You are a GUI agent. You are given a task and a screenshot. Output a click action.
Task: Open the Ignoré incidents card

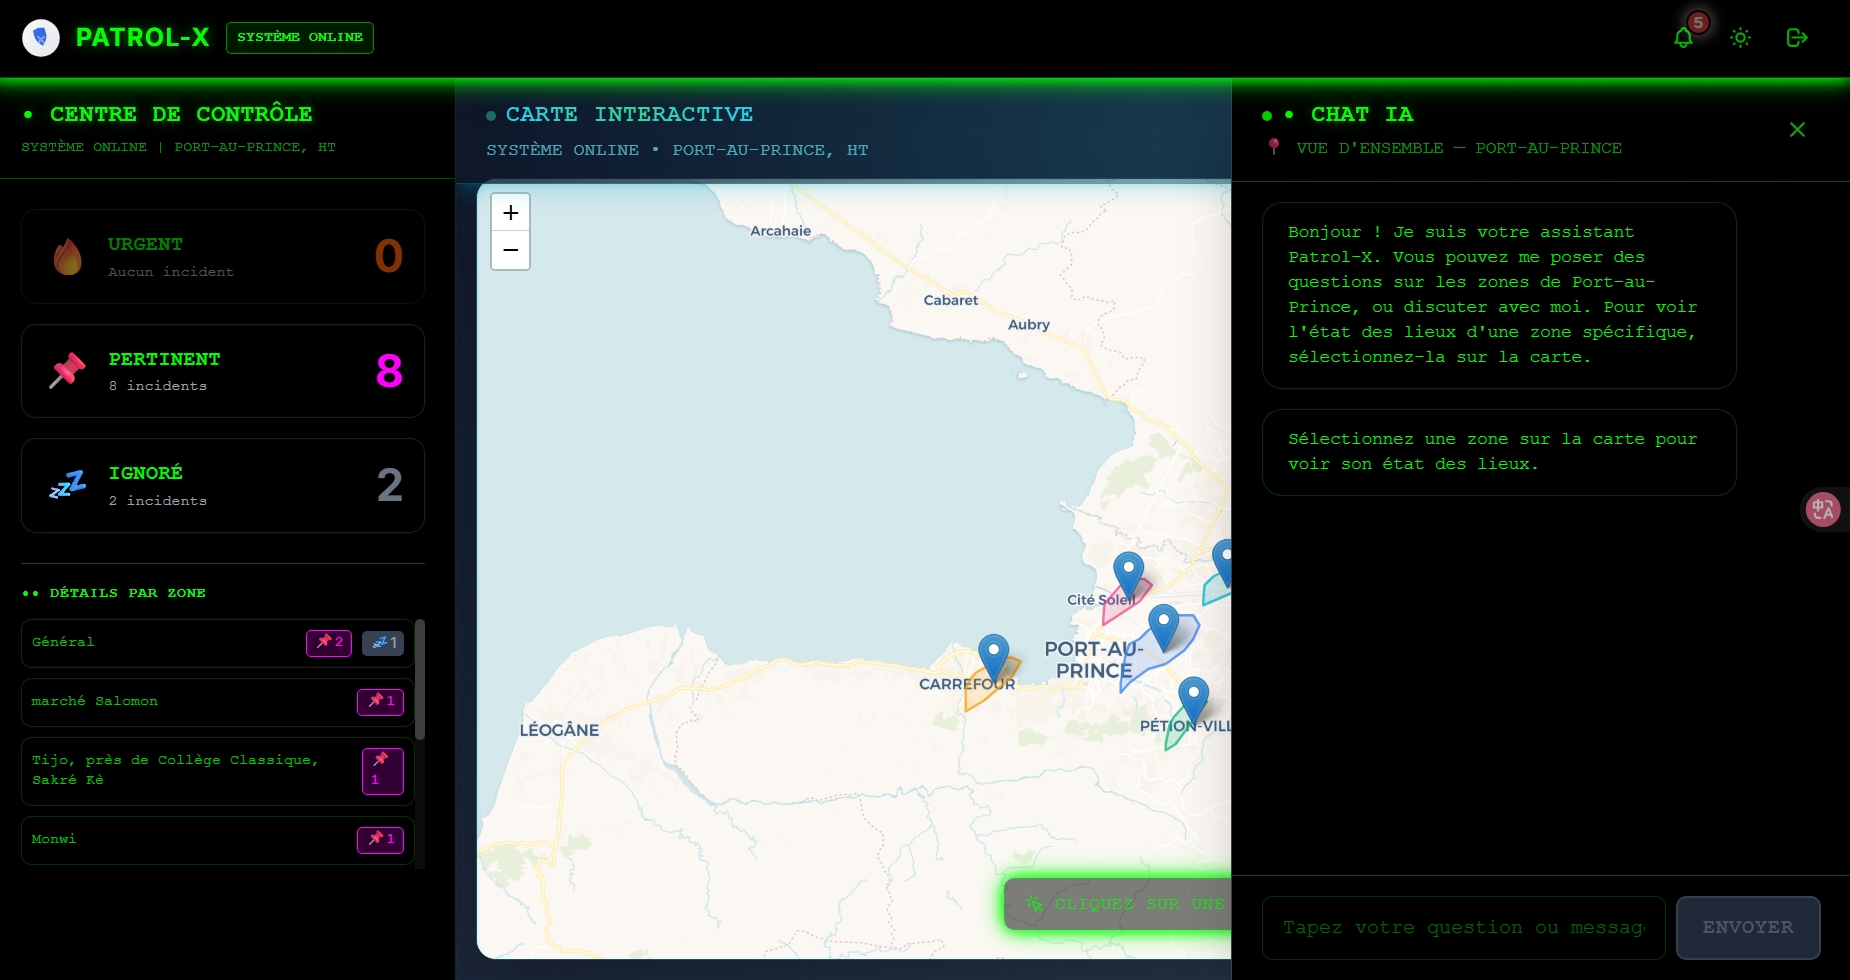click(223, 486)
